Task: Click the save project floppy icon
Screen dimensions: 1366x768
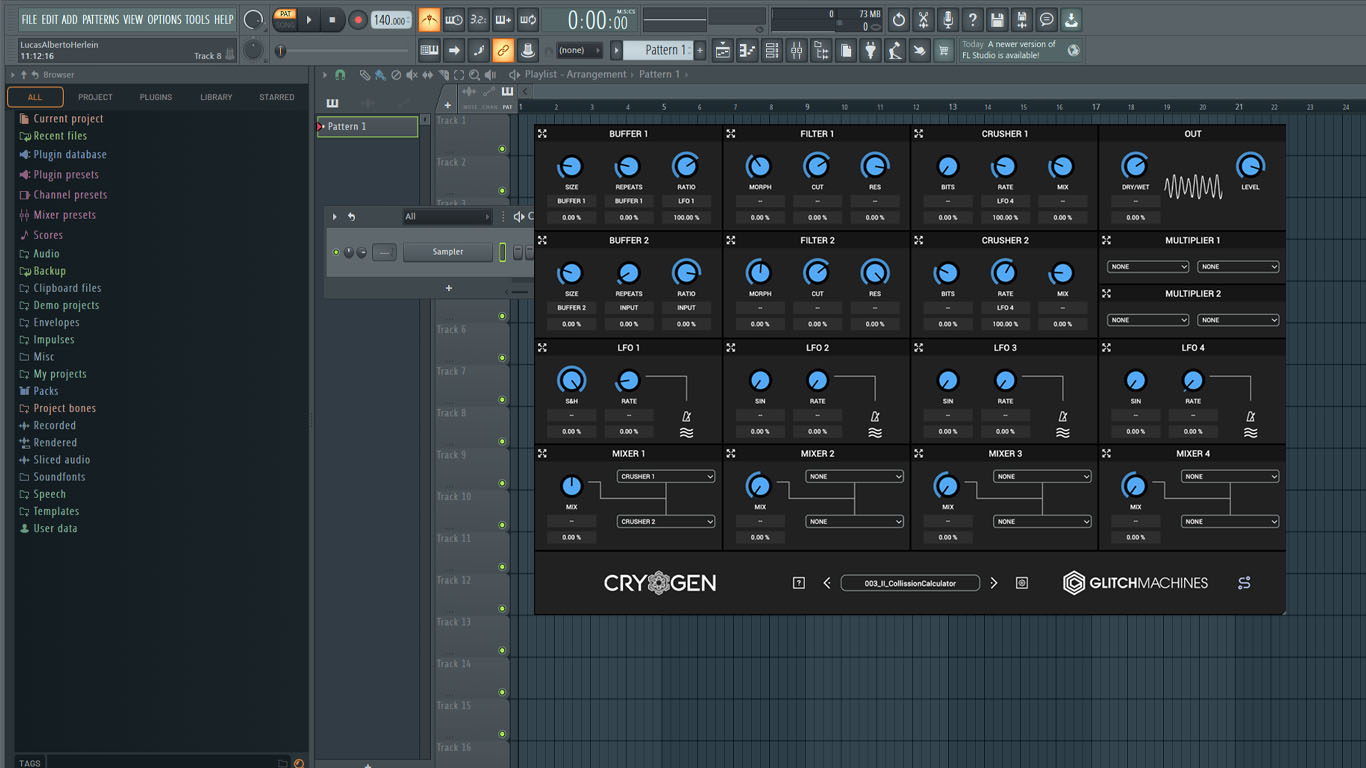Action: (x=997, y=20)
